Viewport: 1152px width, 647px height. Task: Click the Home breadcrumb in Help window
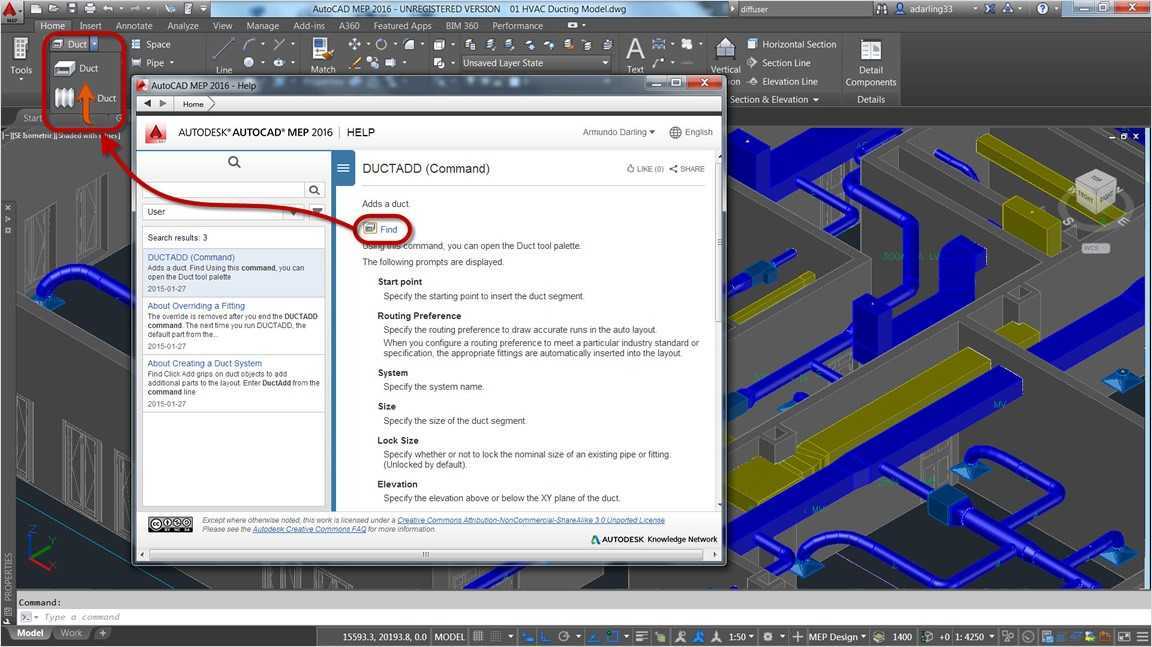[x=193, y=104]
